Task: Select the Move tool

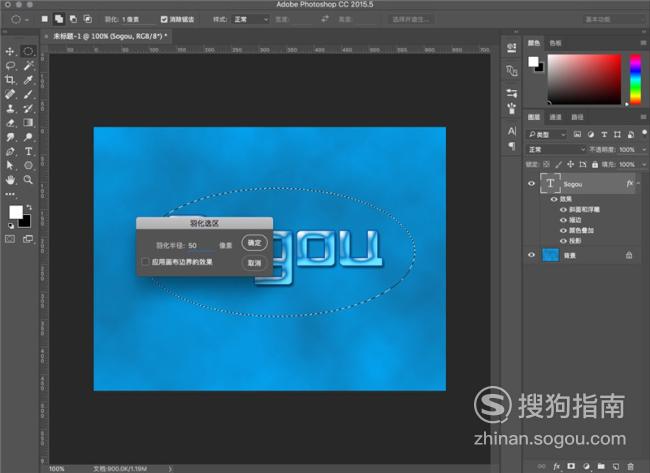Action: coord(10,51)
